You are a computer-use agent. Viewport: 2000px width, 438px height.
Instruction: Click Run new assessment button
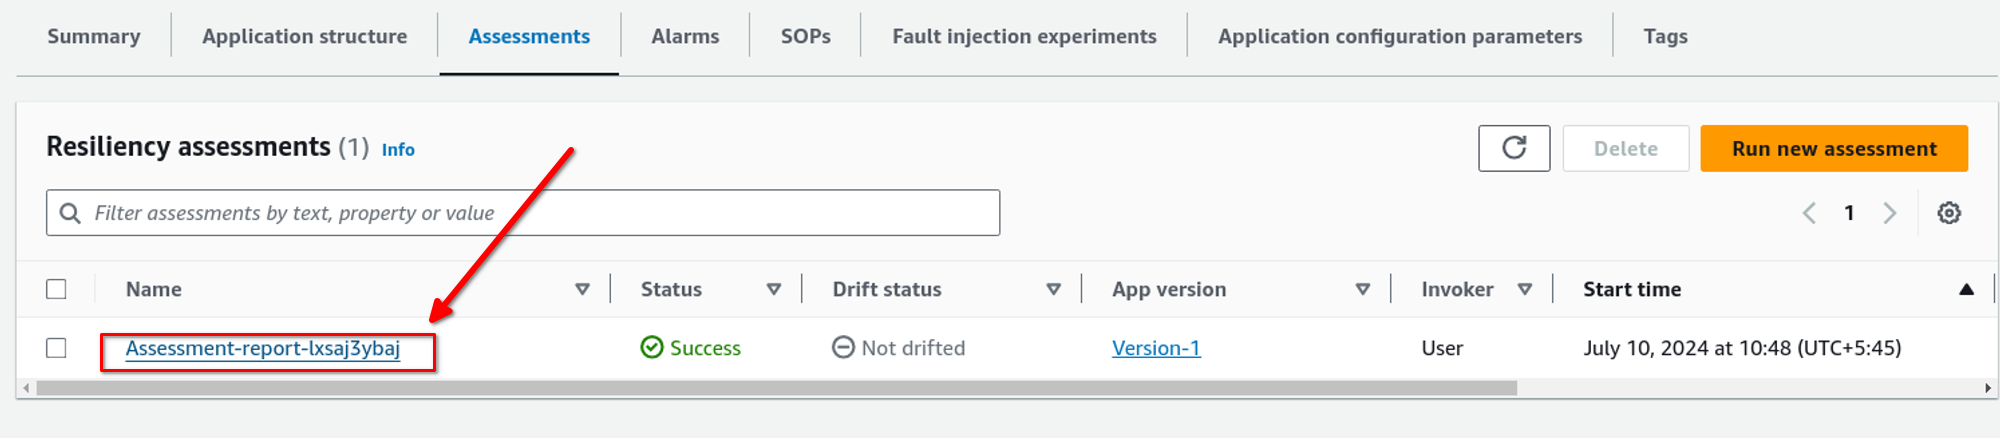(x=1833, y=148)
